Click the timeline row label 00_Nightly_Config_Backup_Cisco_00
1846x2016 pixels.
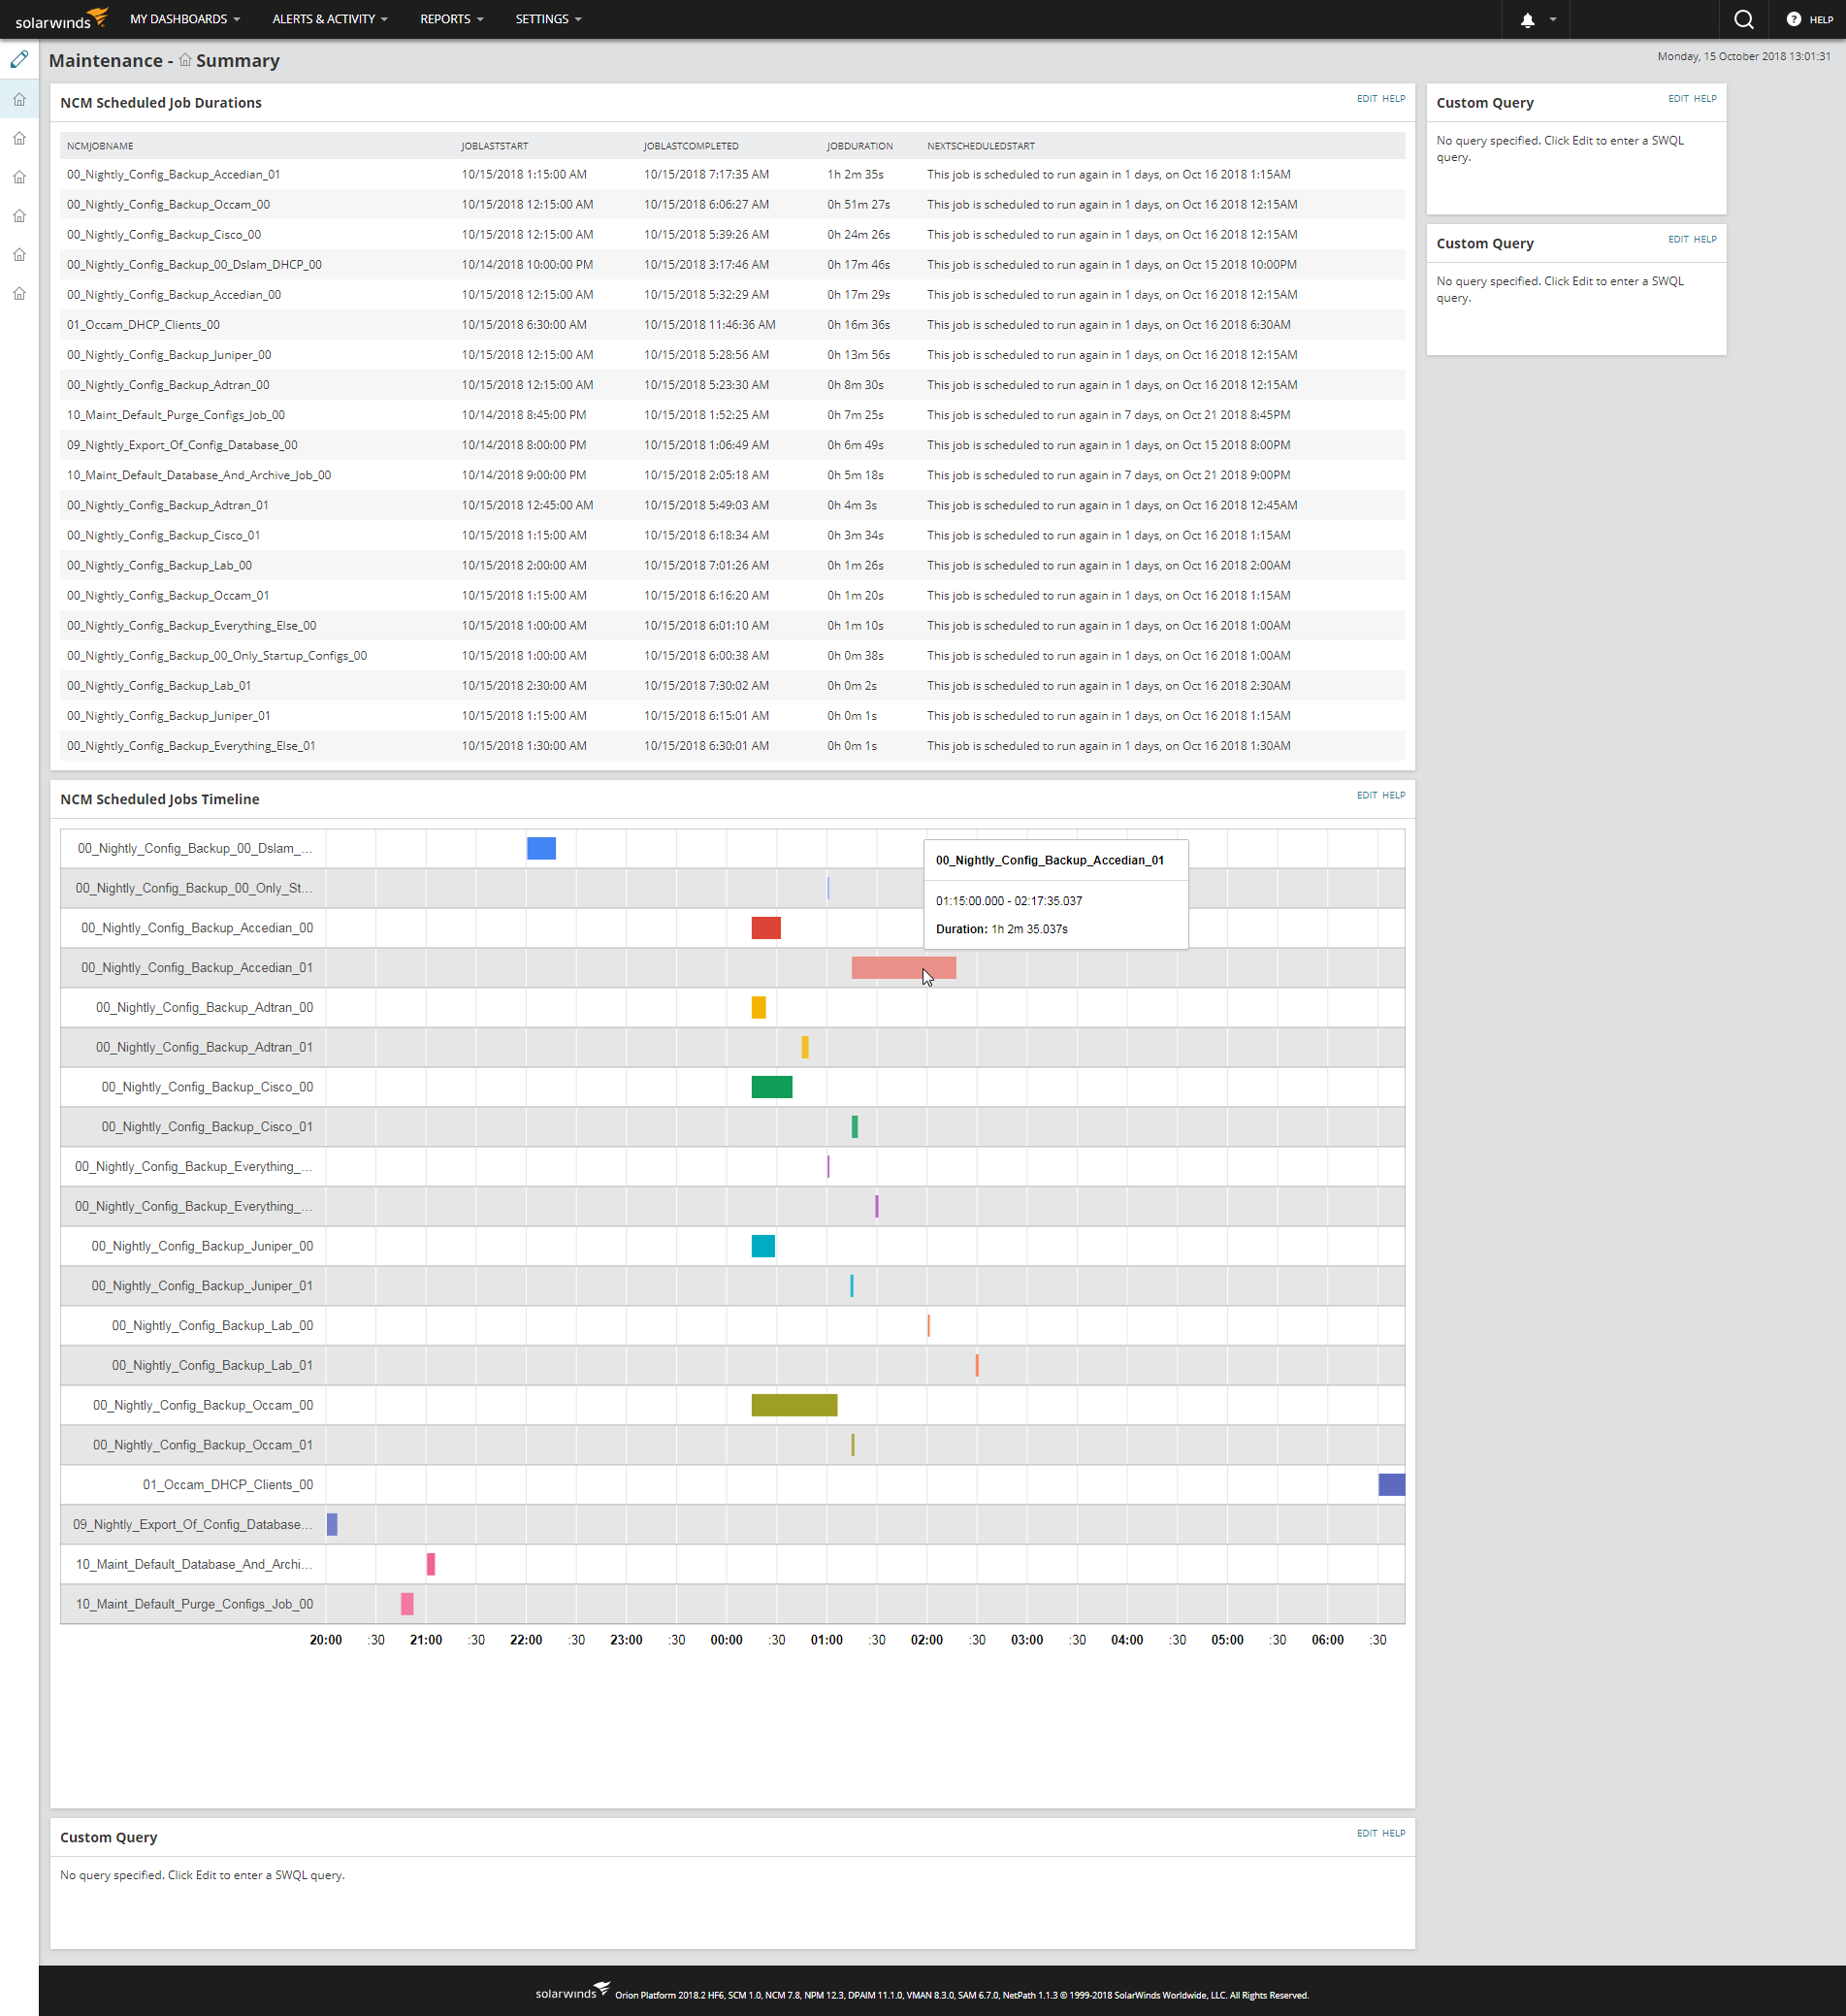pos(207,1087)
